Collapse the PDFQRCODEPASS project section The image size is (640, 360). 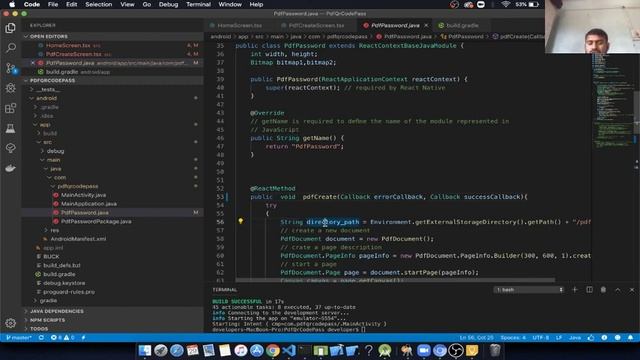pos(52,80)
